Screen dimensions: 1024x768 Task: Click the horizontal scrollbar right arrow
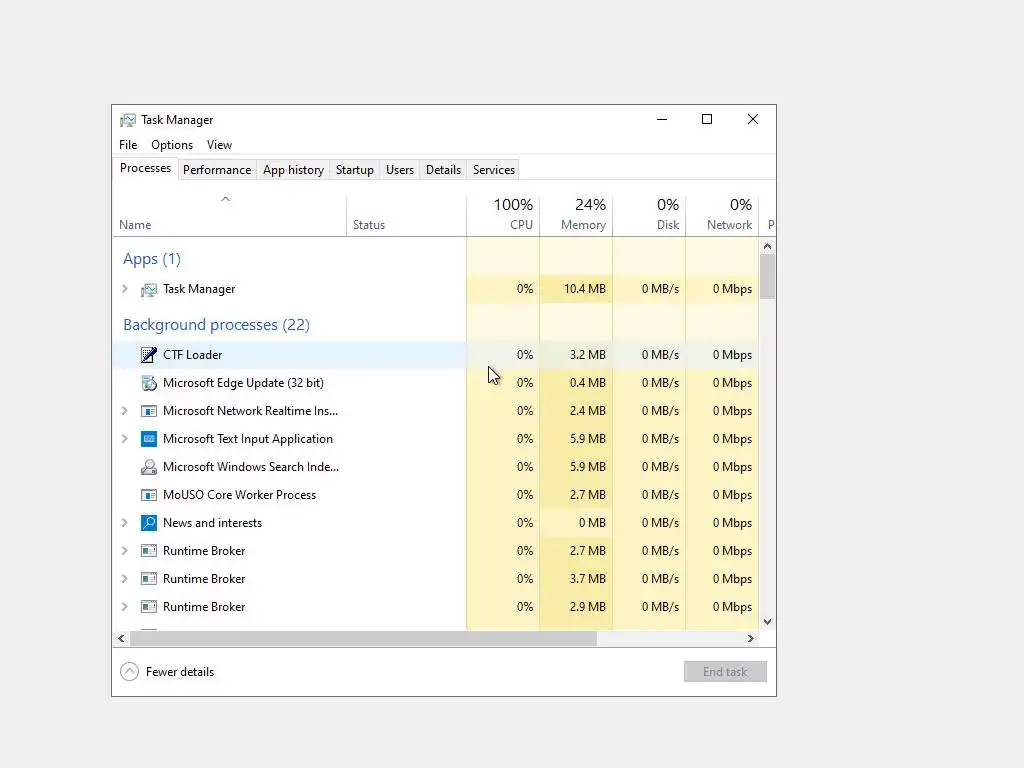click(751, 639)
